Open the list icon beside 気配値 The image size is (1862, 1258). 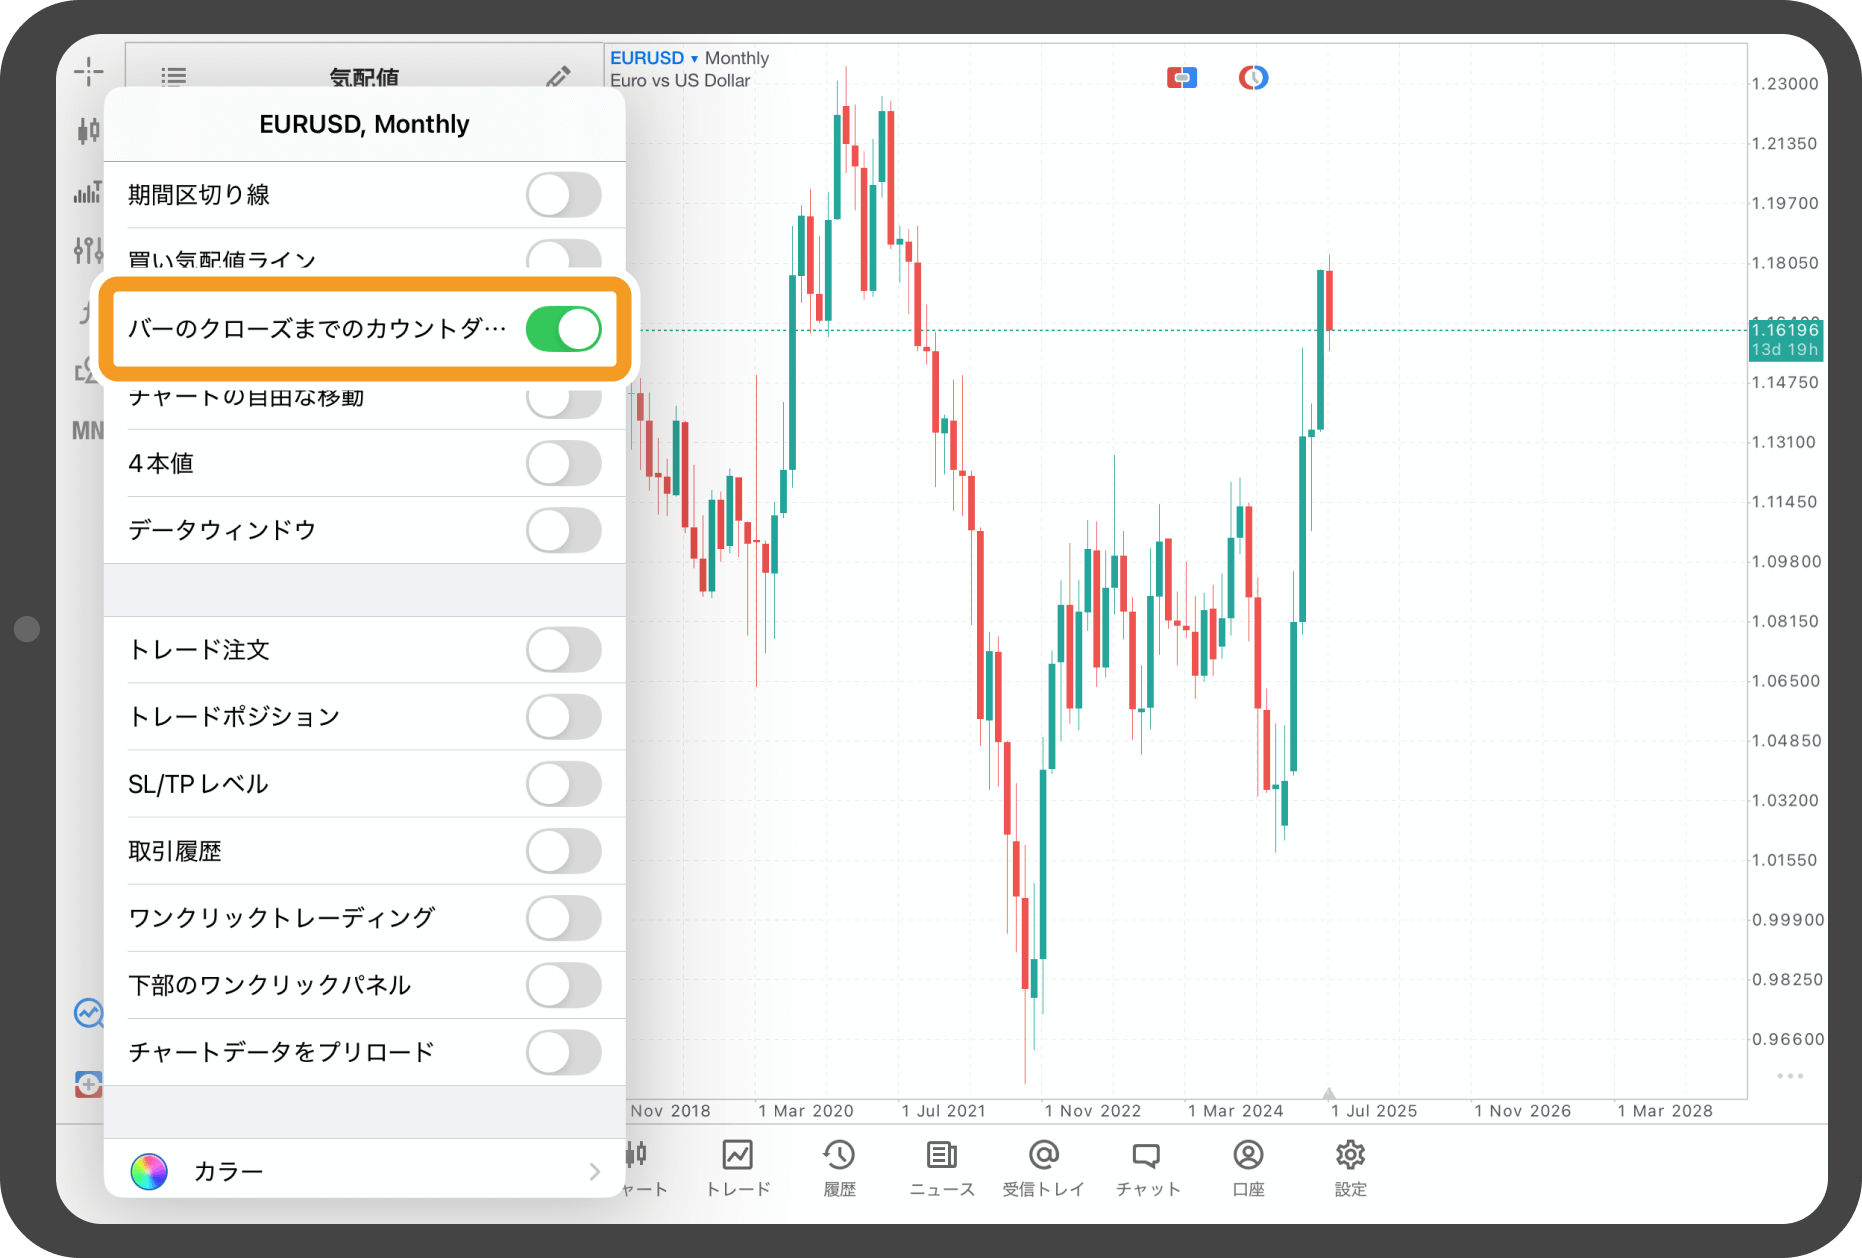[x=174, y=77]
